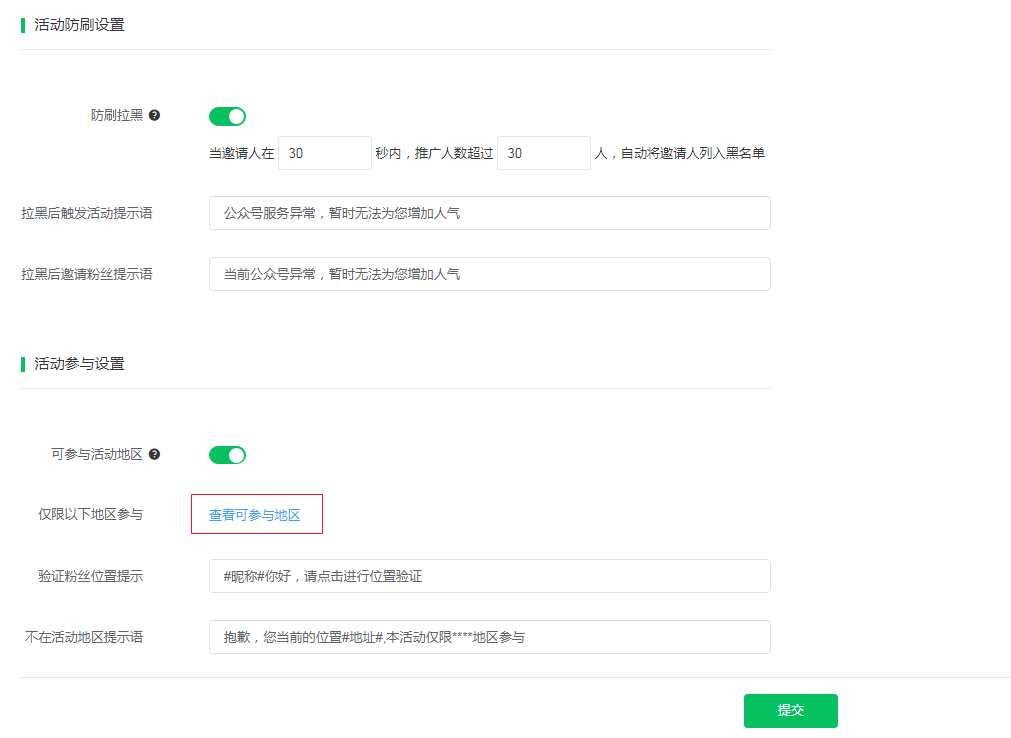Screen dimensions: 1011x738
Task: Click green bar icon beside 活动防刷设置
Action: (22, 23)
